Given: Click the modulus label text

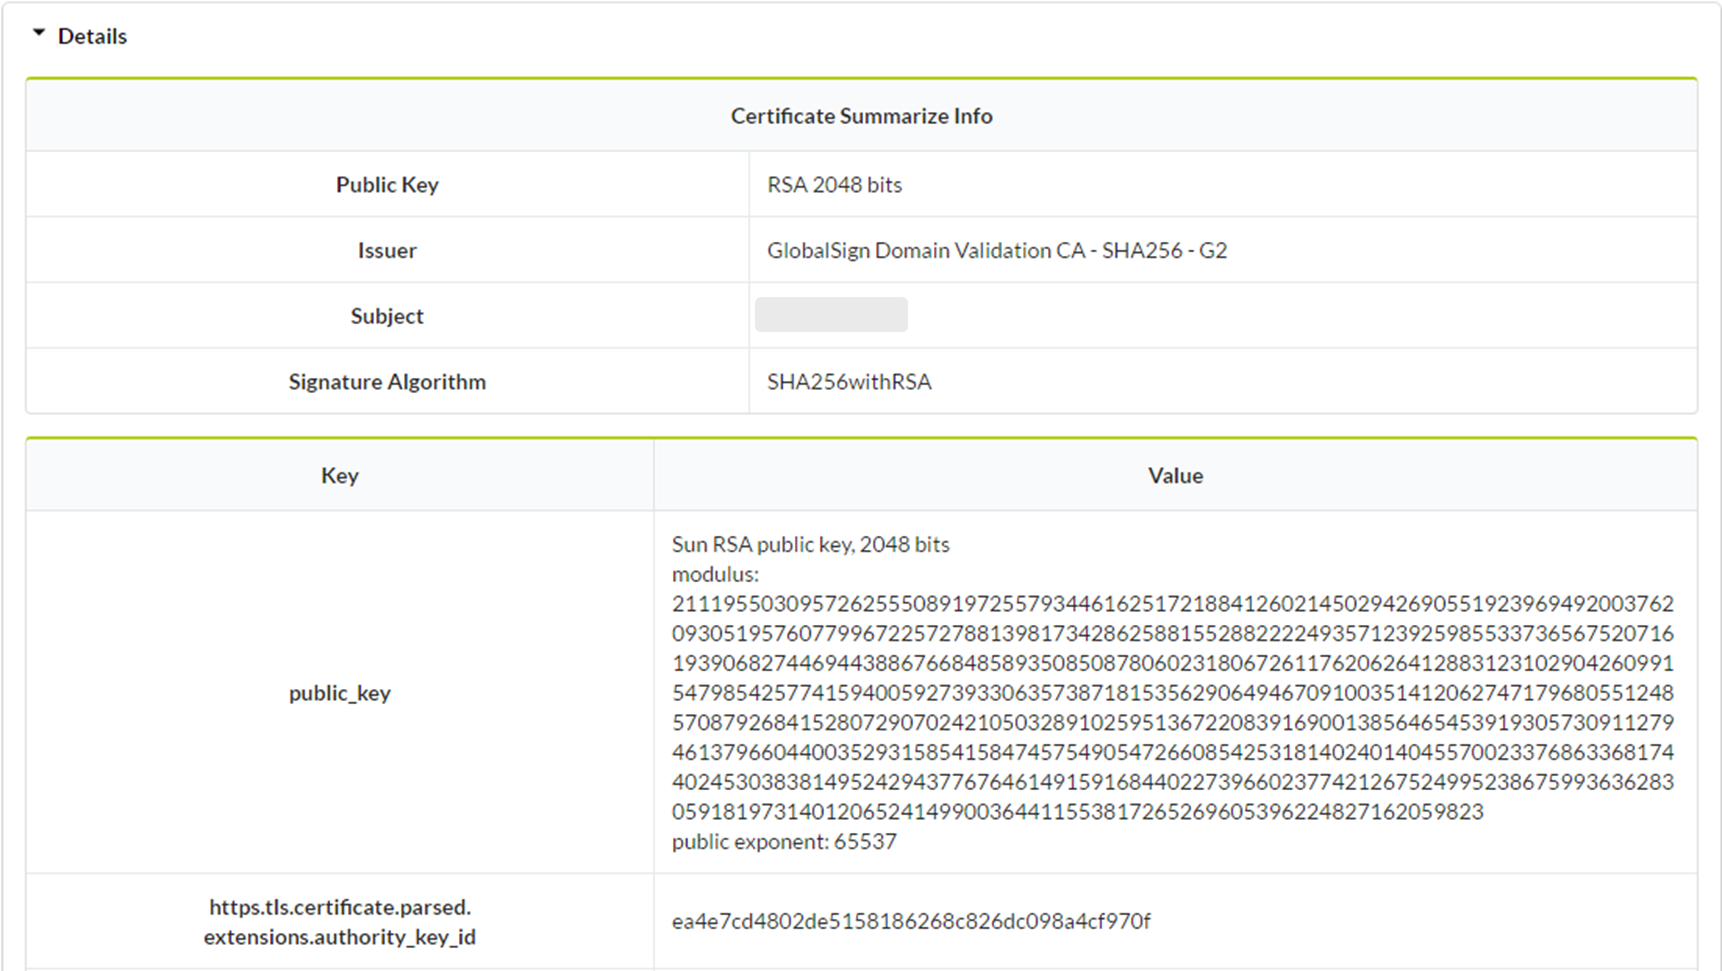Looking at the screenshot, I should tap(715, 575).
